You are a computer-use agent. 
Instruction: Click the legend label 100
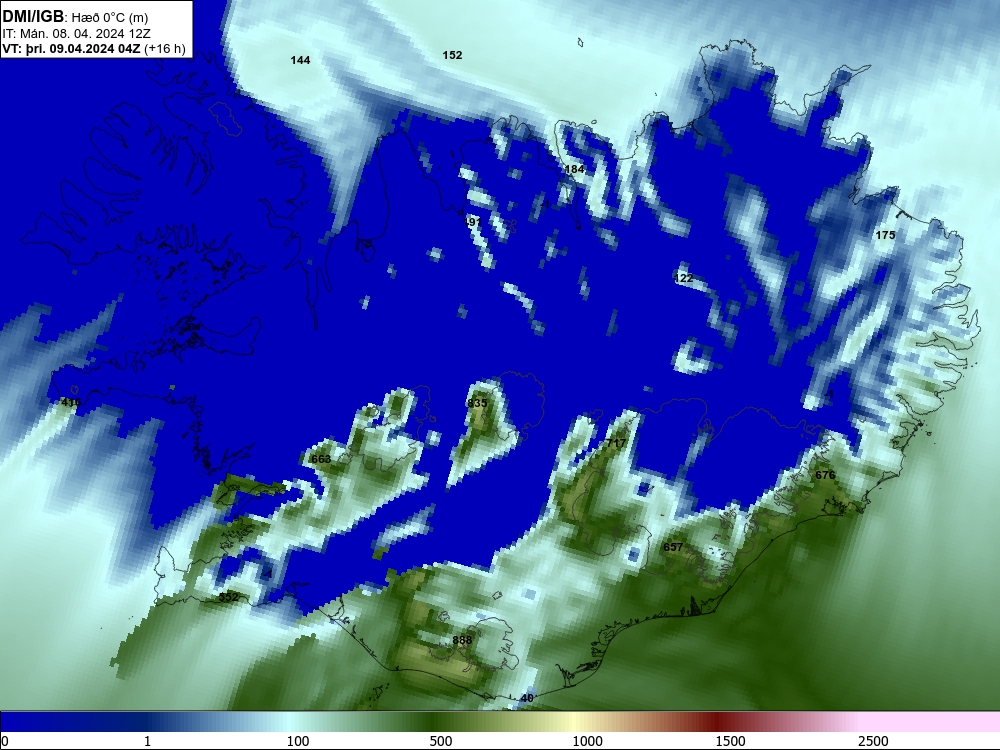coord(298,741)
